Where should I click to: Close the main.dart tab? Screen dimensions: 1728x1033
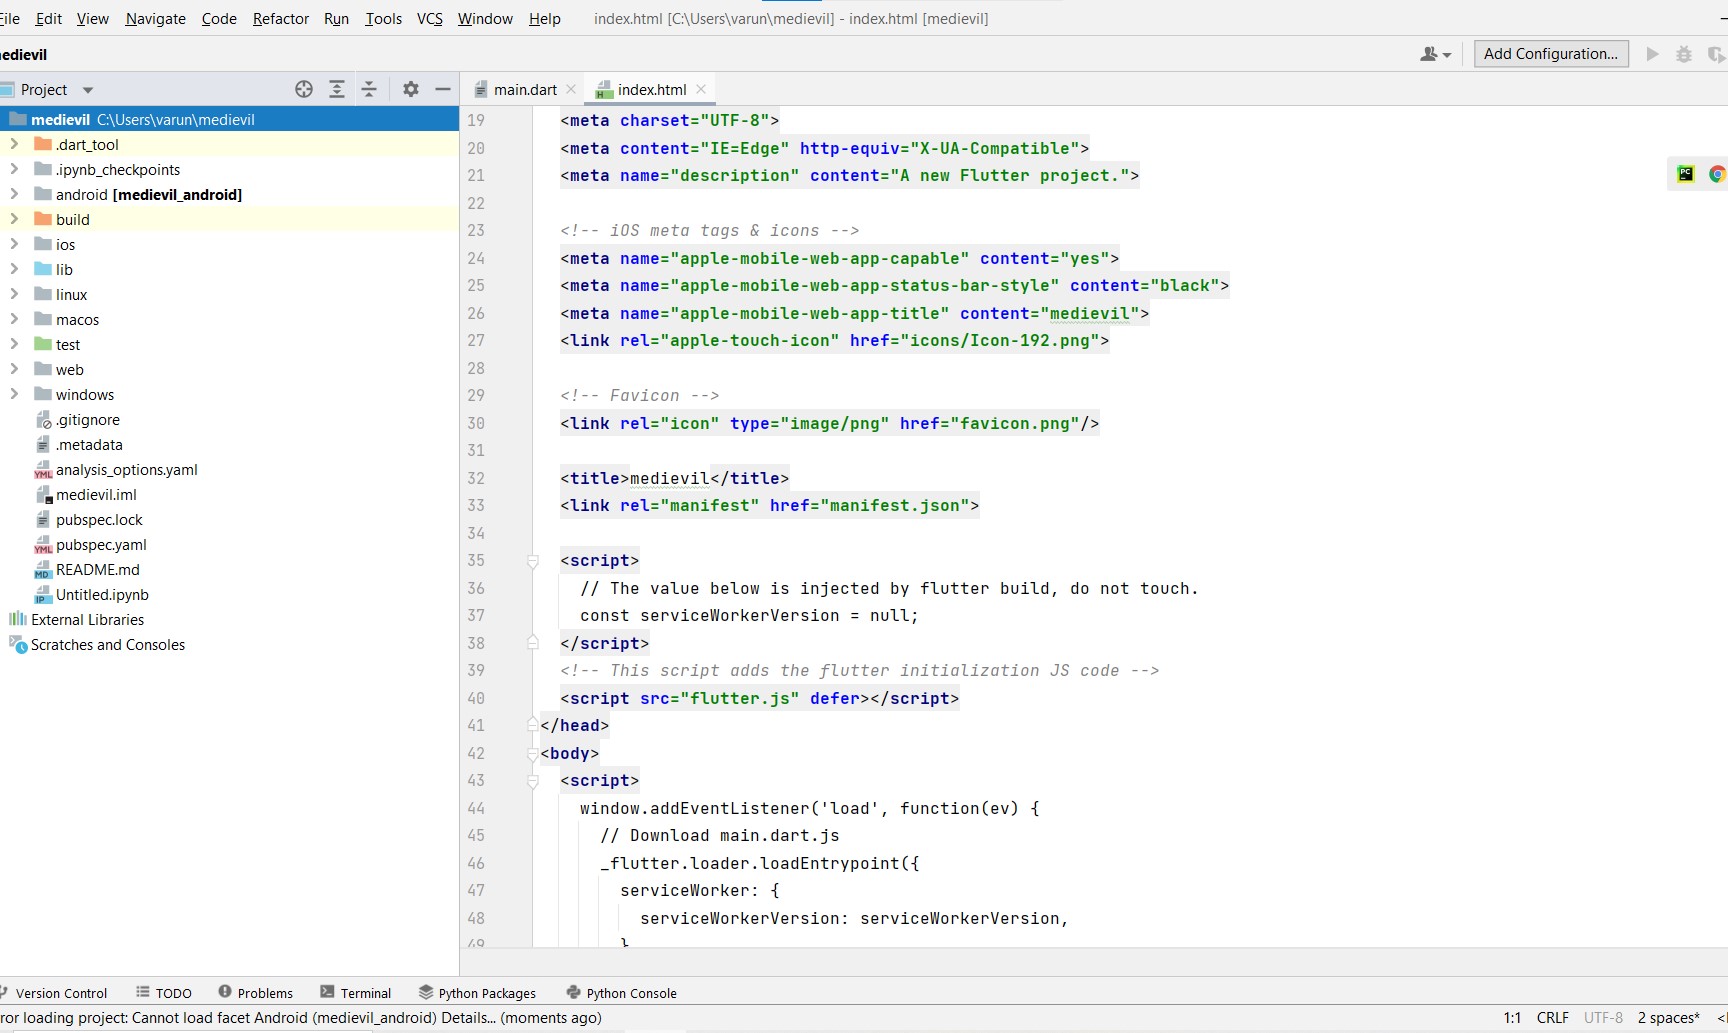coord(571,89)
